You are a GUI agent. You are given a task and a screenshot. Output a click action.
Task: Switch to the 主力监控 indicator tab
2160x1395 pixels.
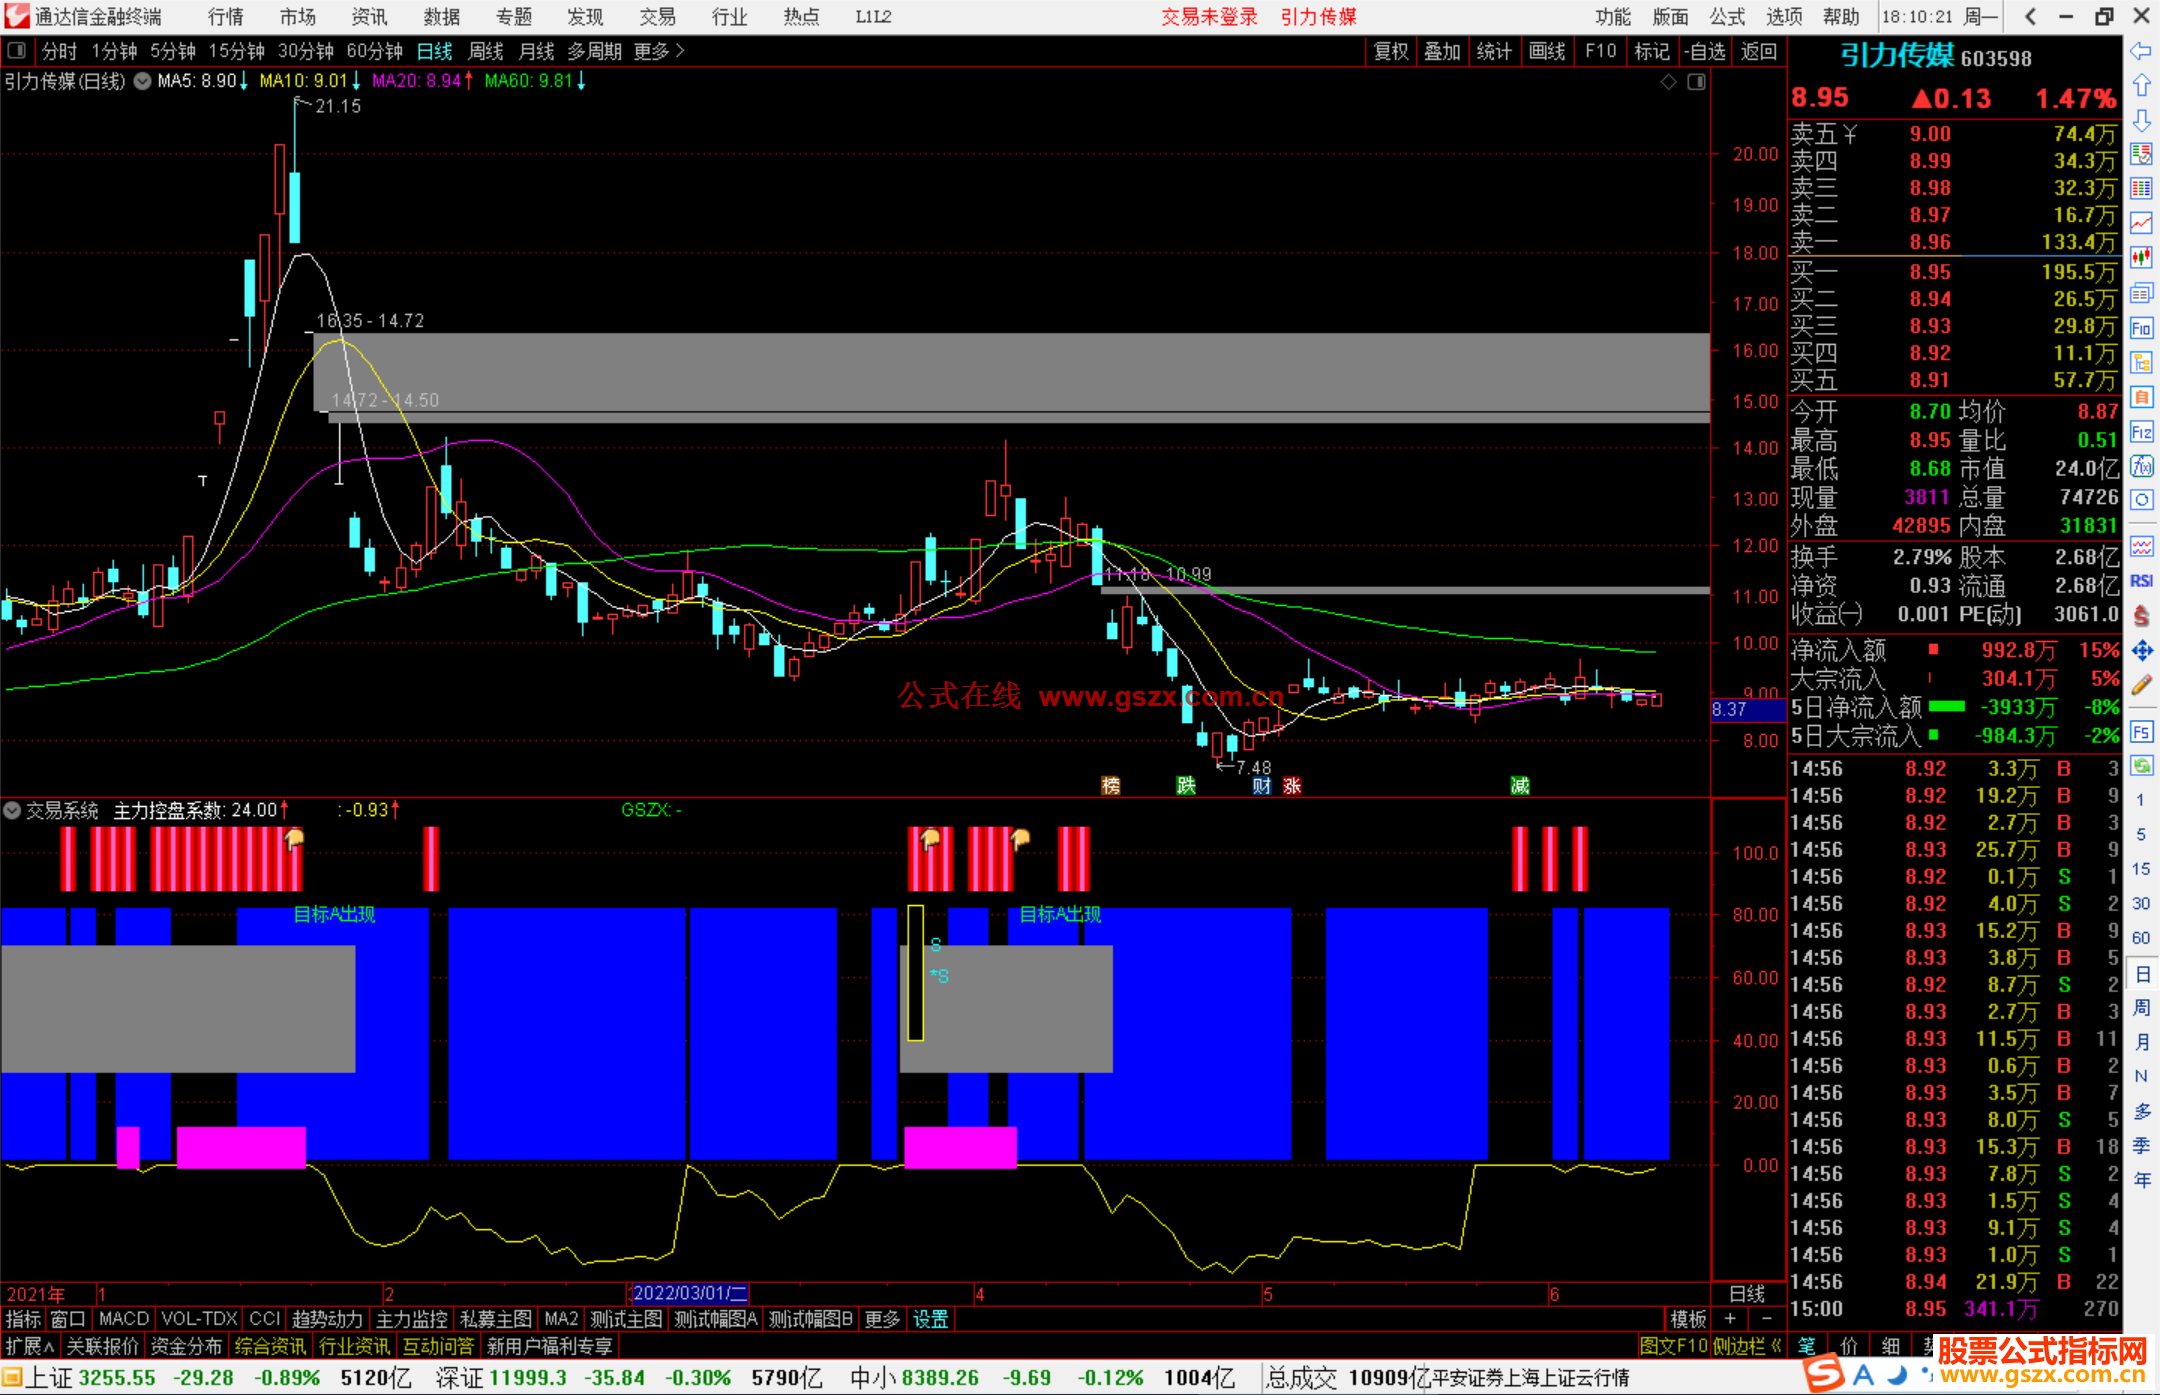coord(412,1319)
